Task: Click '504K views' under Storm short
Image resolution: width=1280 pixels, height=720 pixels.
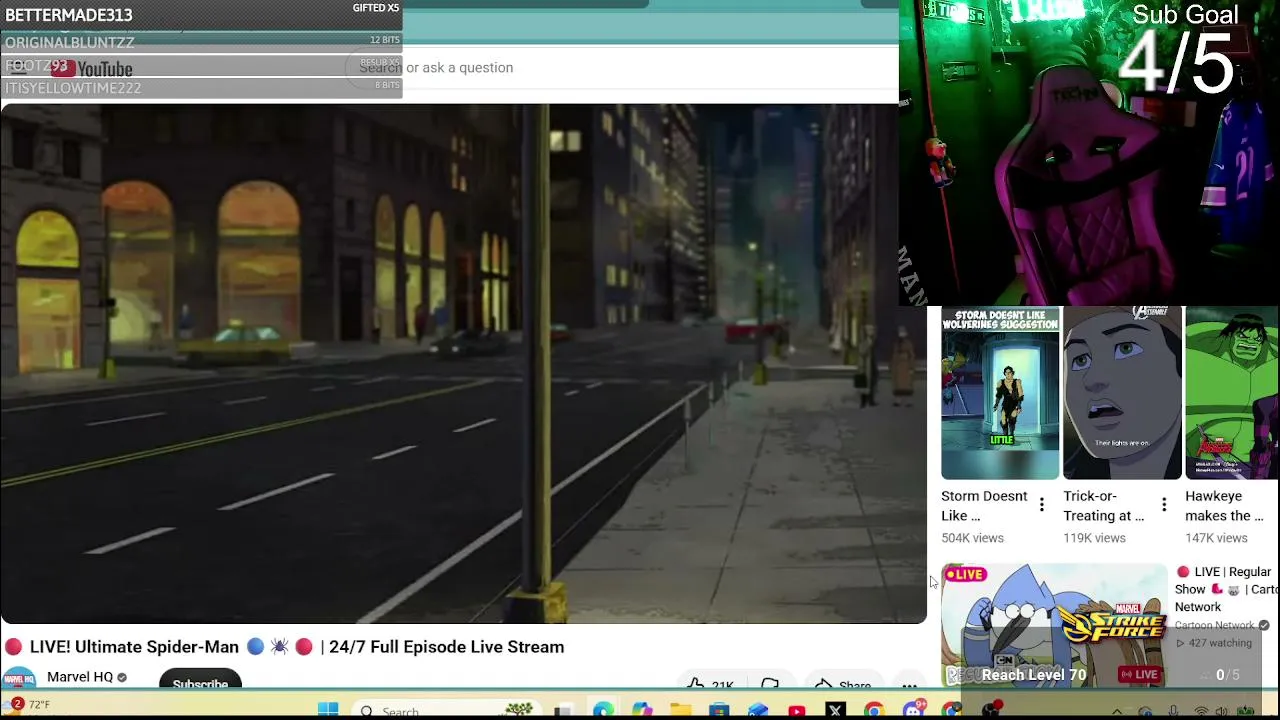Action: [972, 538]
